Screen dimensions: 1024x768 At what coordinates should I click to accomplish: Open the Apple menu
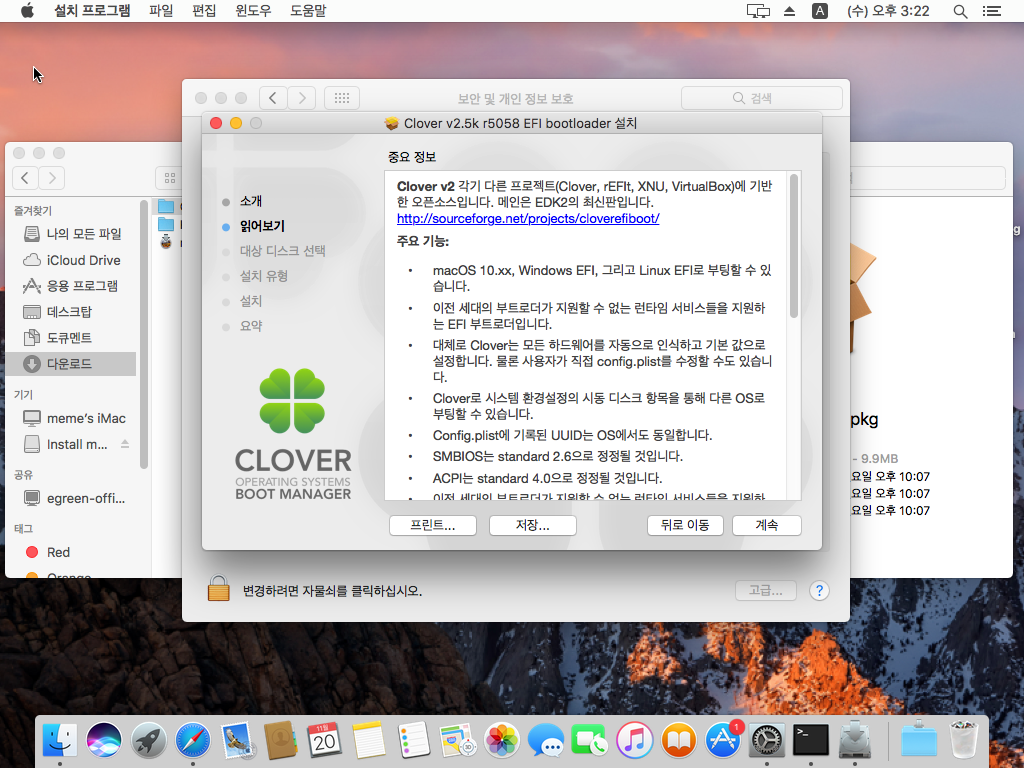point(27,10)
